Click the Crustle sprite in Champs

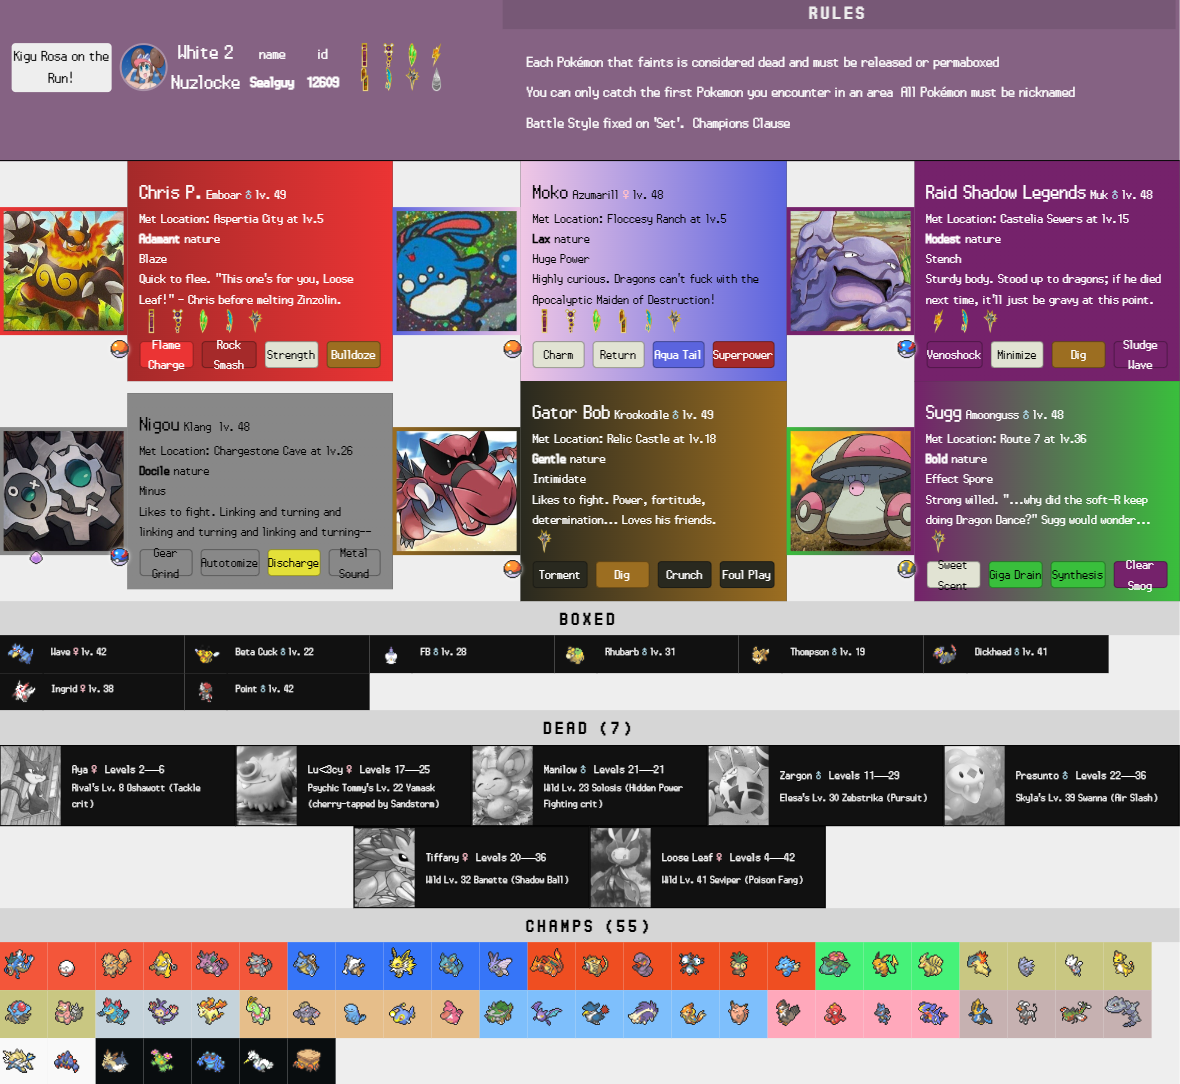click(x=308, y=1061)
